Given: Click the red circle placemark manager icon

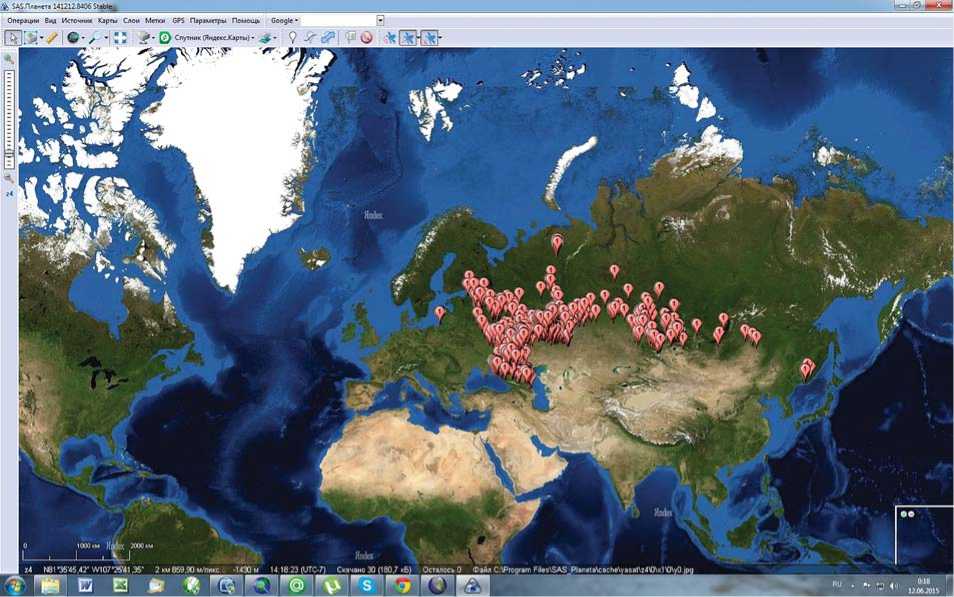Looking at the screenshot, I should pyautogui.click(x=367, y=37).
